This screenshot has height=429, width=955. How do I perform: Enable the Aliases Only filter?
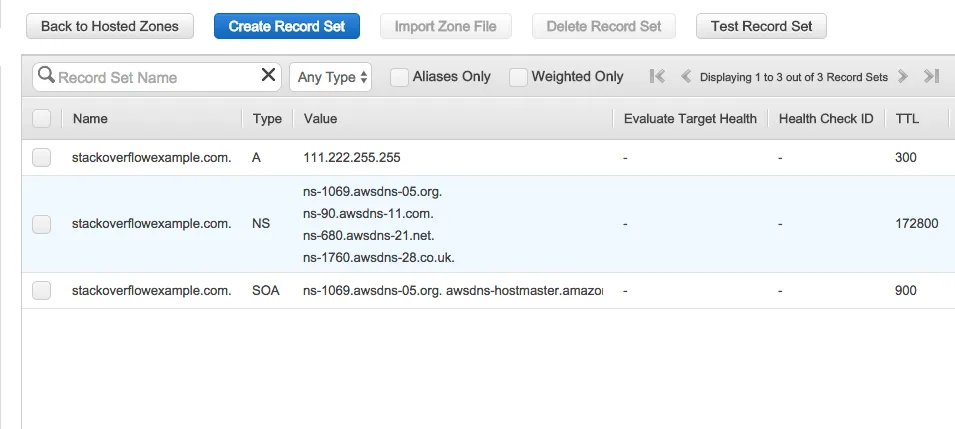tap(399, 77)
